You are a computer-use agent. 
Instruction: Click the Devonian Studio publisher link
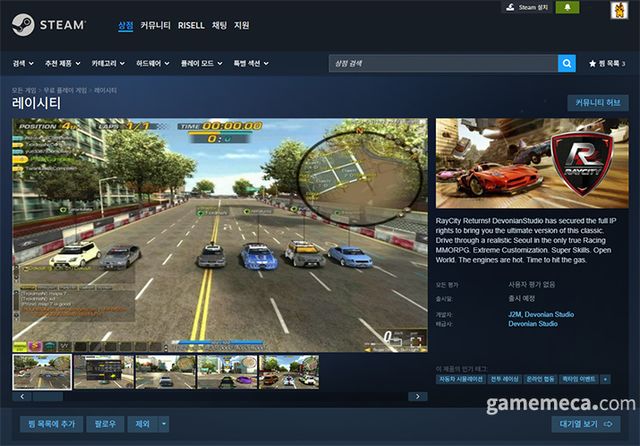tap(532, 323)
